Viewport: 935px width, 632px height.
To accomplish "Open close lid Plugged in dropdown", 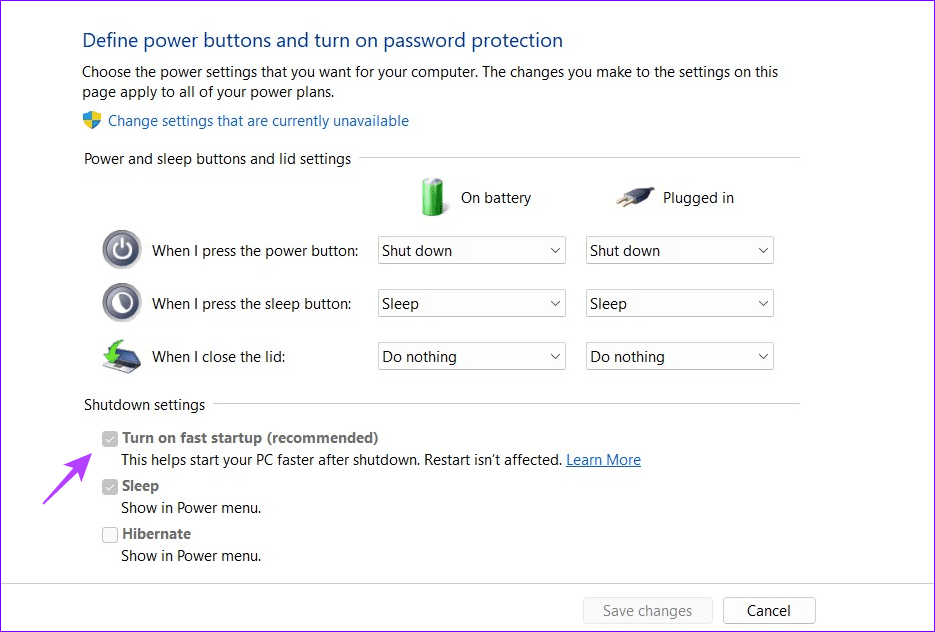I will click(679, 356).
